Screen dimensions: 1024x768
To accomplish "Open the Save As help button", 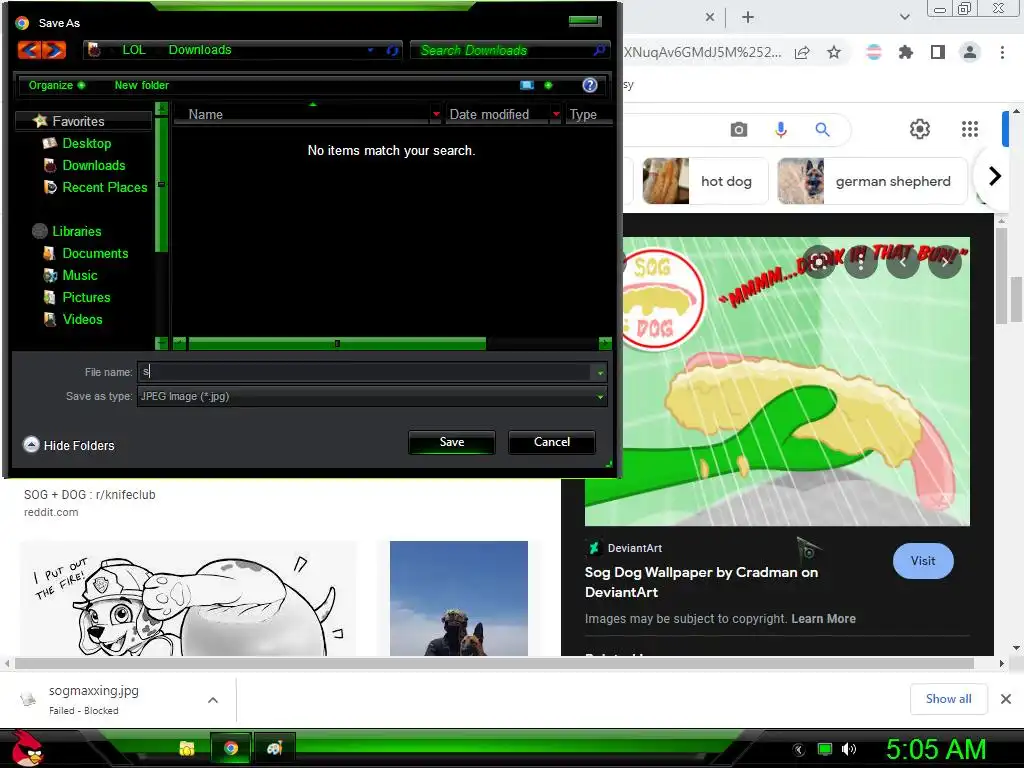I will pos(590,85).
